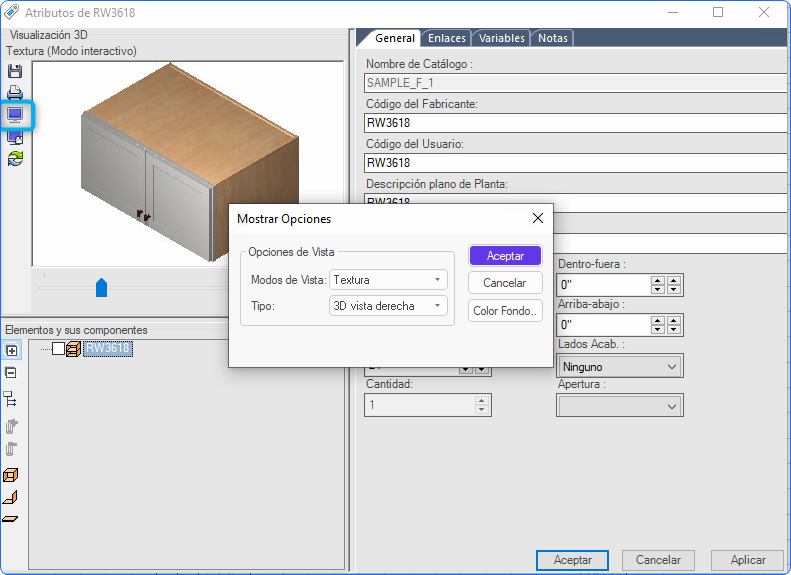Minimize the Atributos de RW3618 window

(672, 12)
